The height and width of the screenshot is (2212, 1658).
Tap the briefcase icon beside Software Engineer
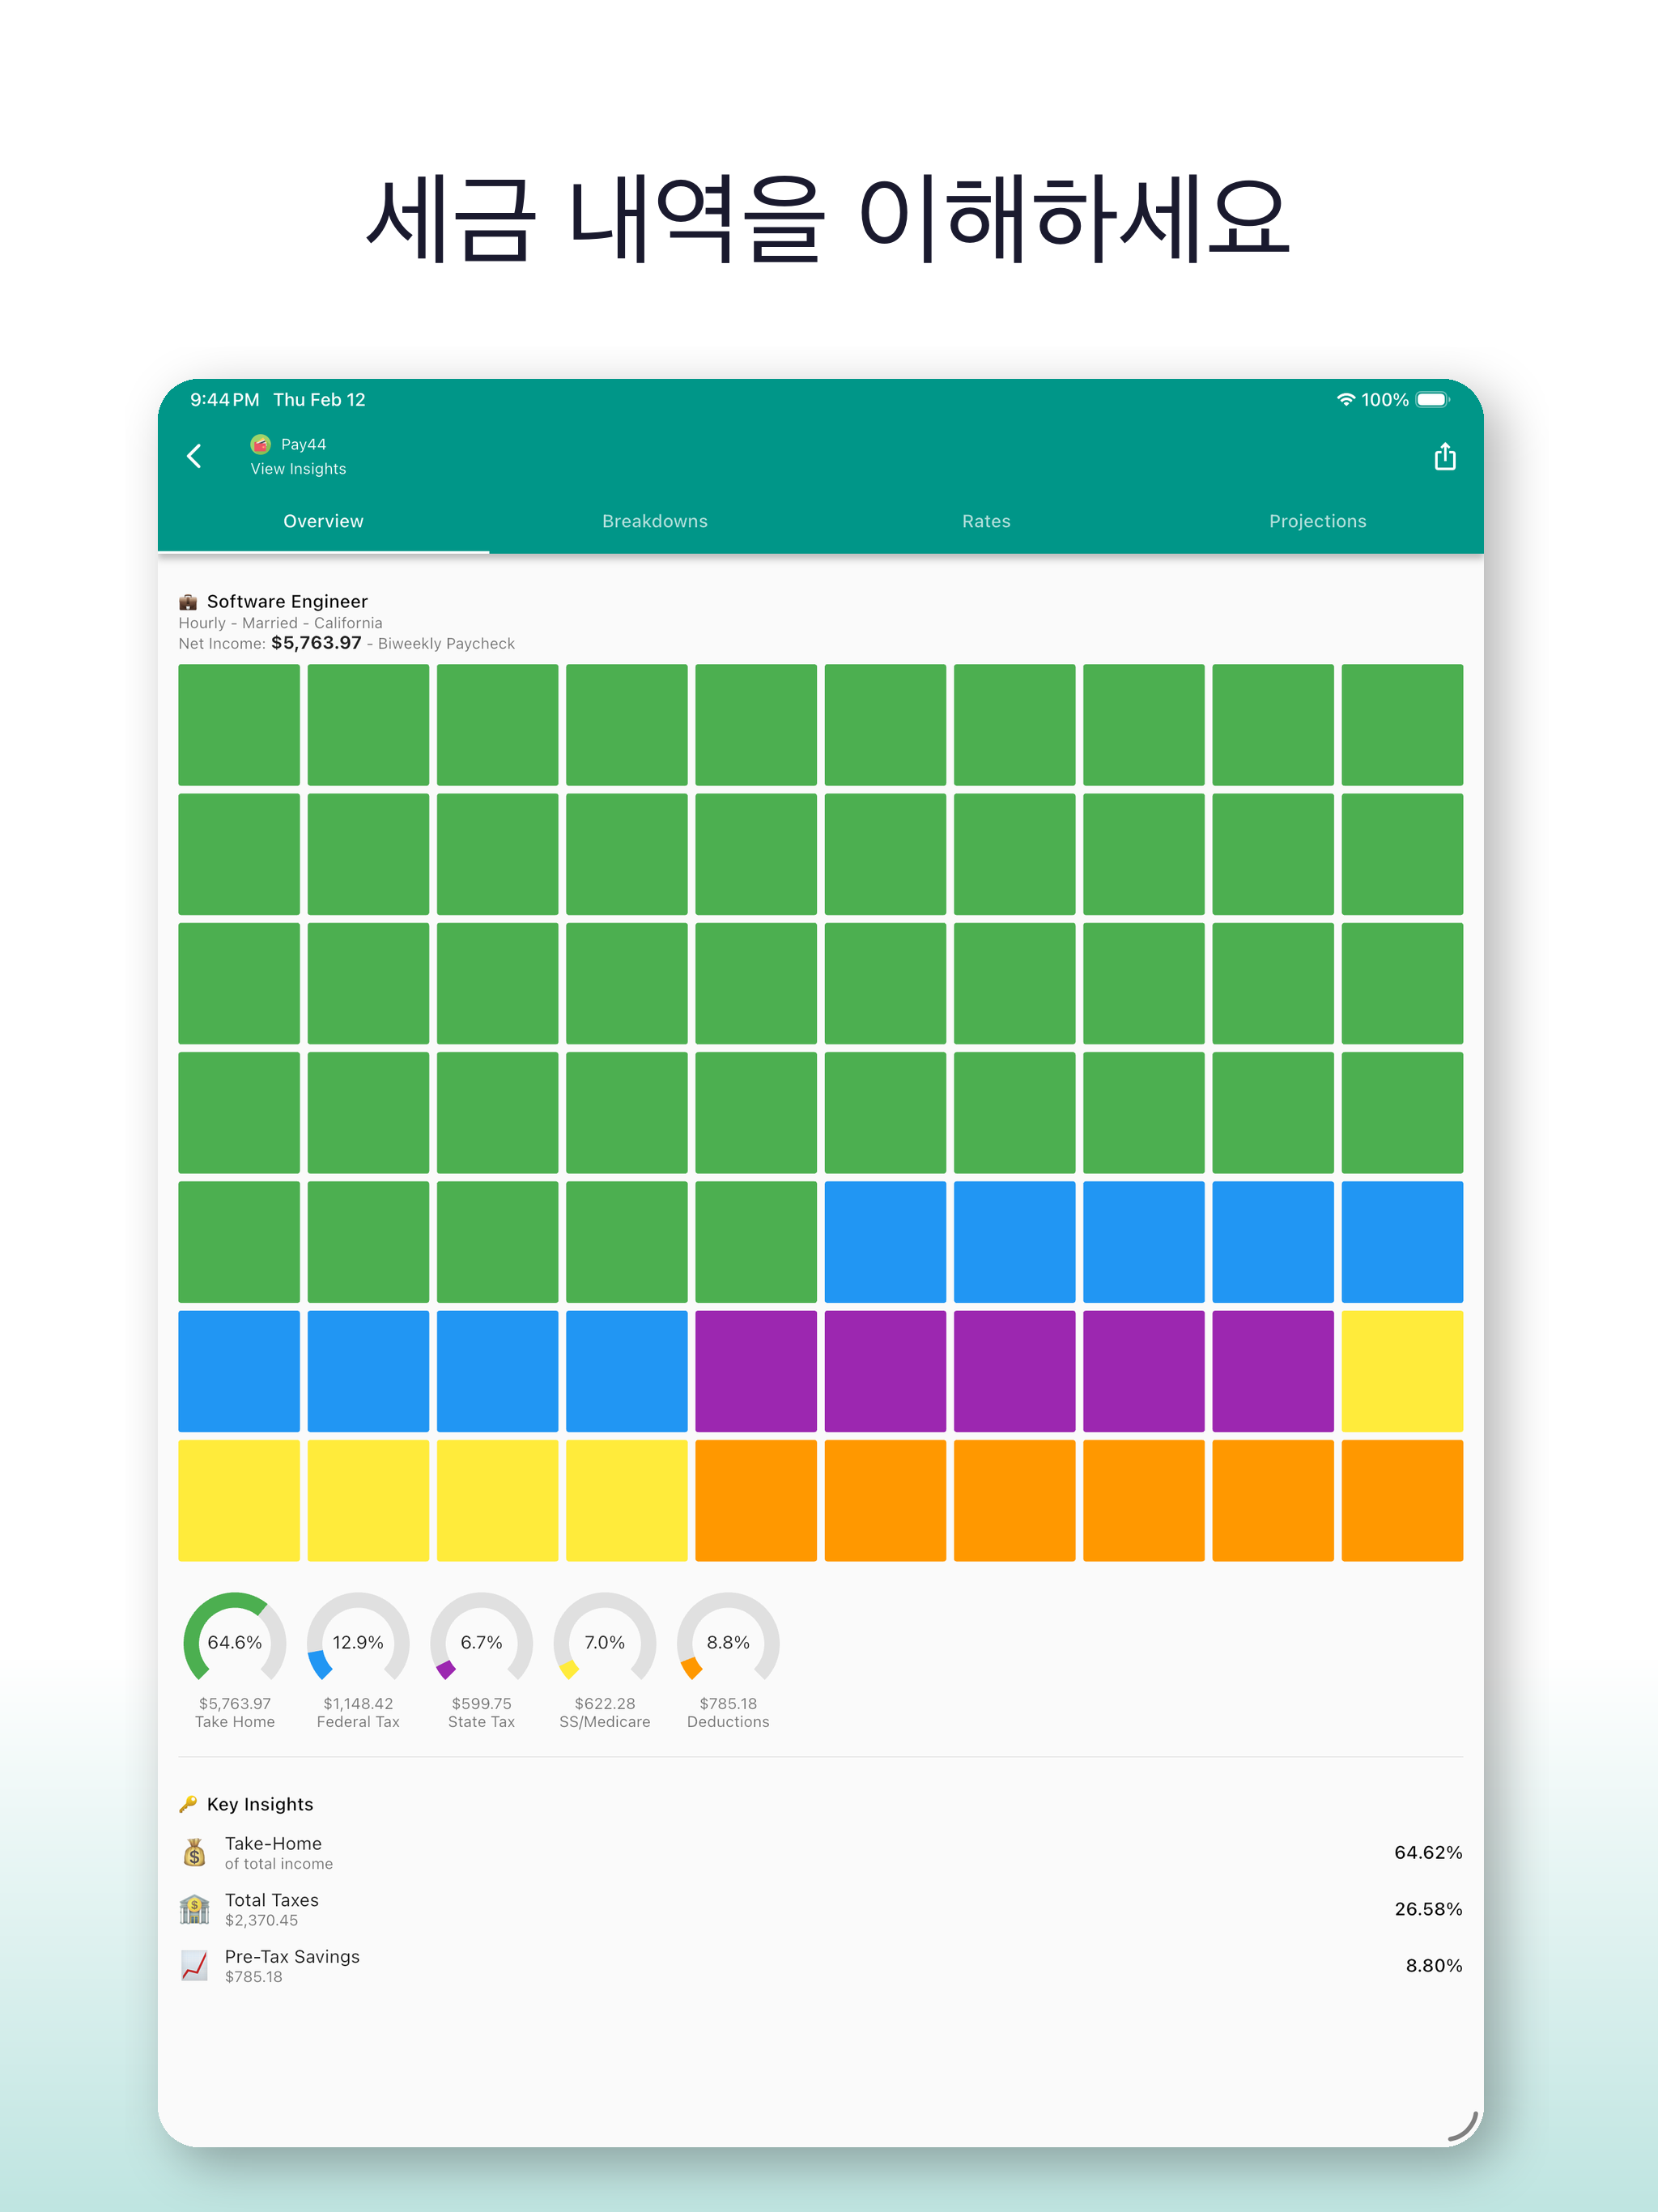(x=188, y=602)
